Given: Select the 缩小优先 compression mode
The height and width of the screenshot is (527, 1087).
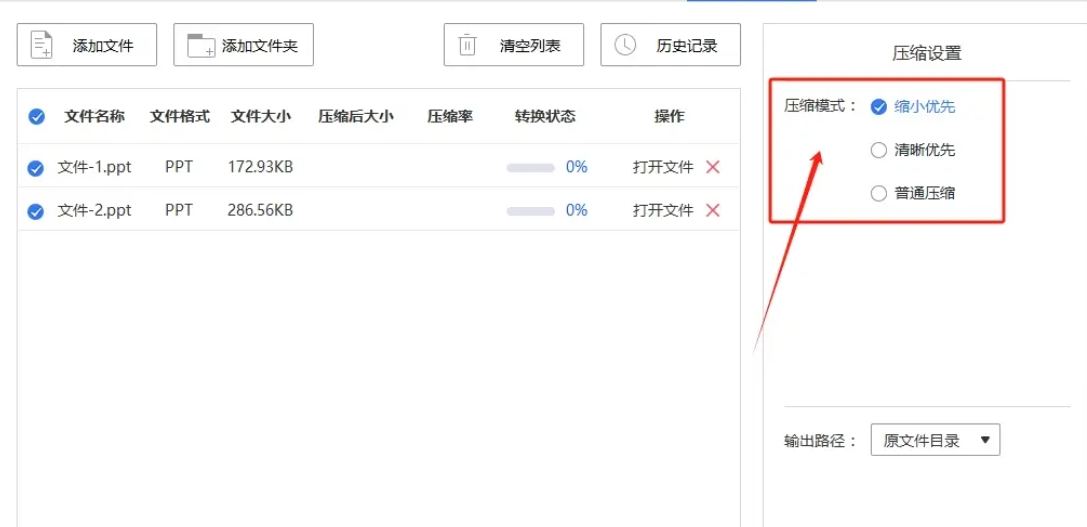Looking at the screenshot, I should point(879,107).
